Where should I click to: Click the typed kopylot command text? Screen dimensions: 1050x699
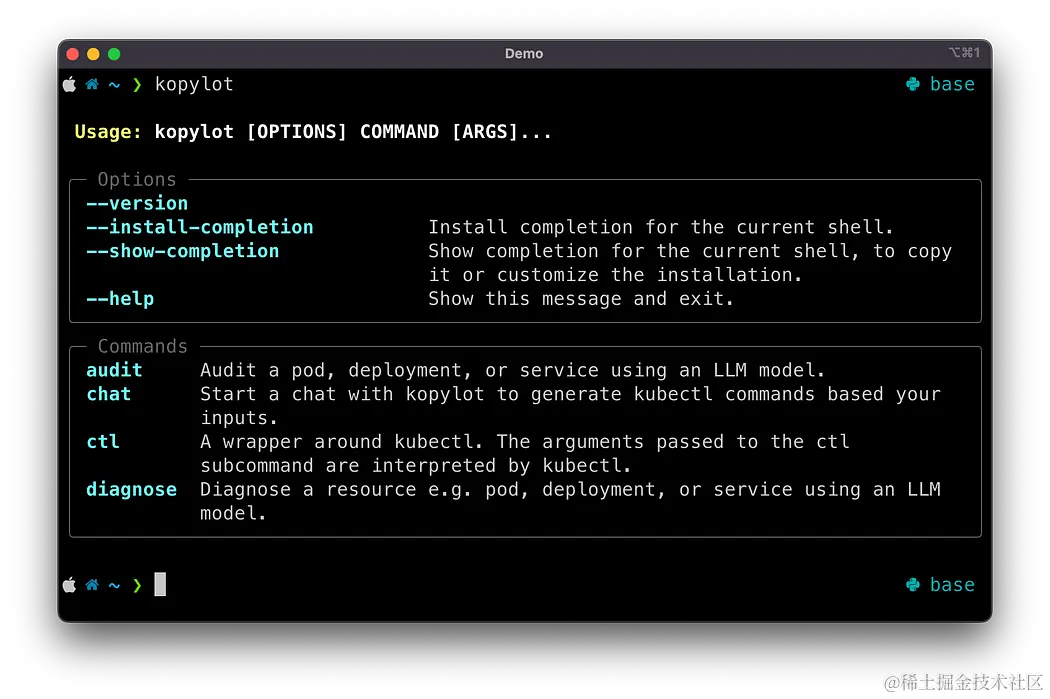coord(194,84)
